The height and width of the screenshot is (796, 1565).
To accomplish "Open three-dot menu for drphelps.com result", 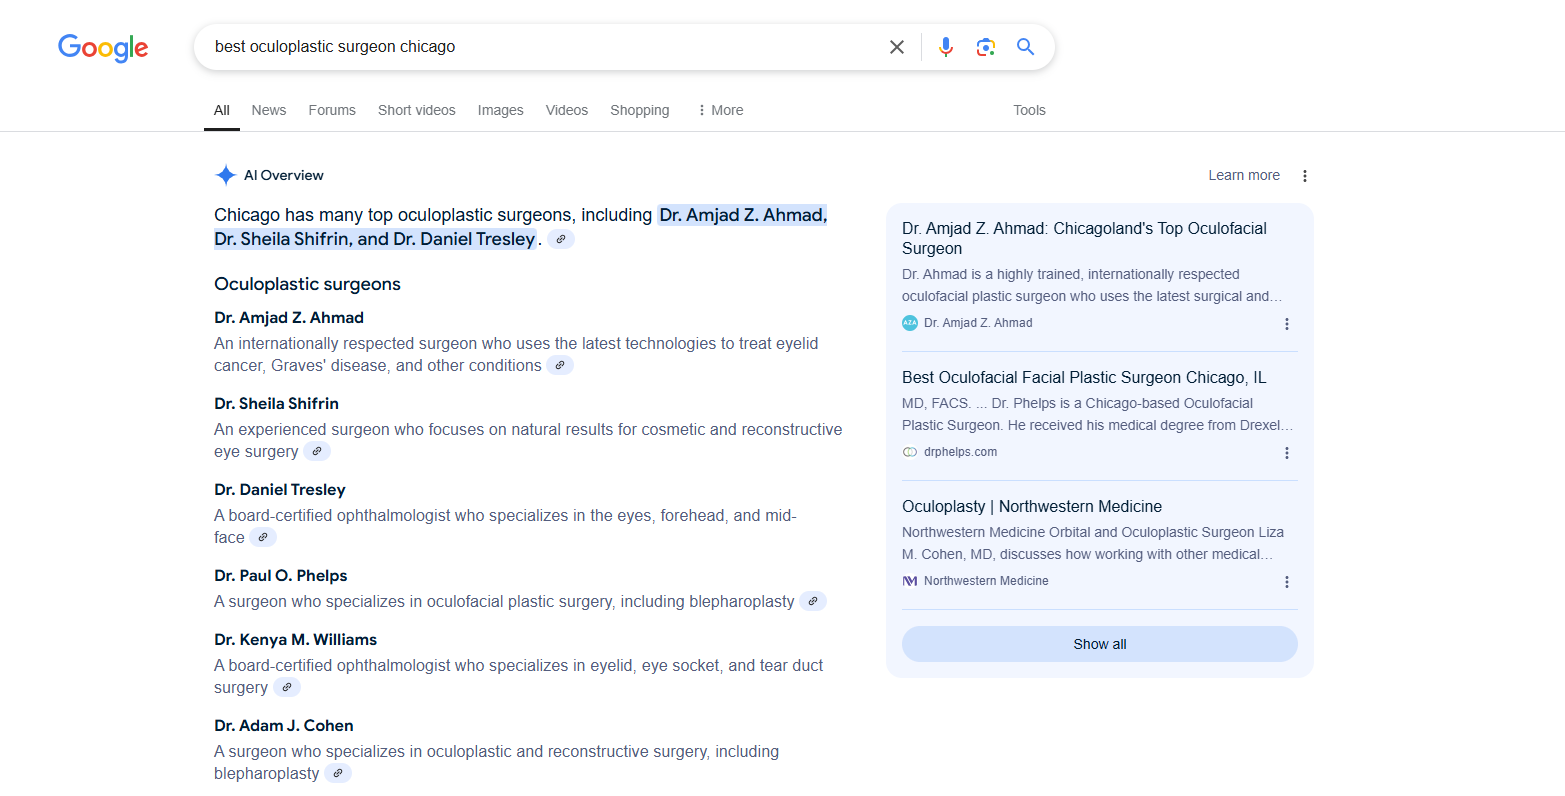I will point(1287,453).
